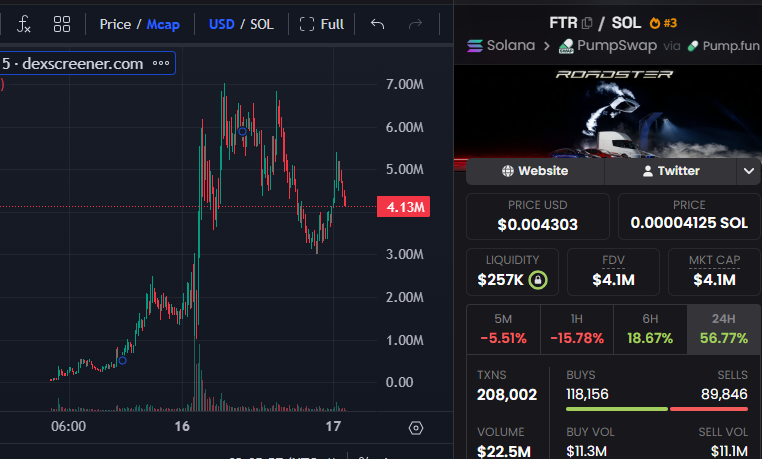762x459 pixels.
Task: Open Solana chain link
Action: (x=501, y=46)
